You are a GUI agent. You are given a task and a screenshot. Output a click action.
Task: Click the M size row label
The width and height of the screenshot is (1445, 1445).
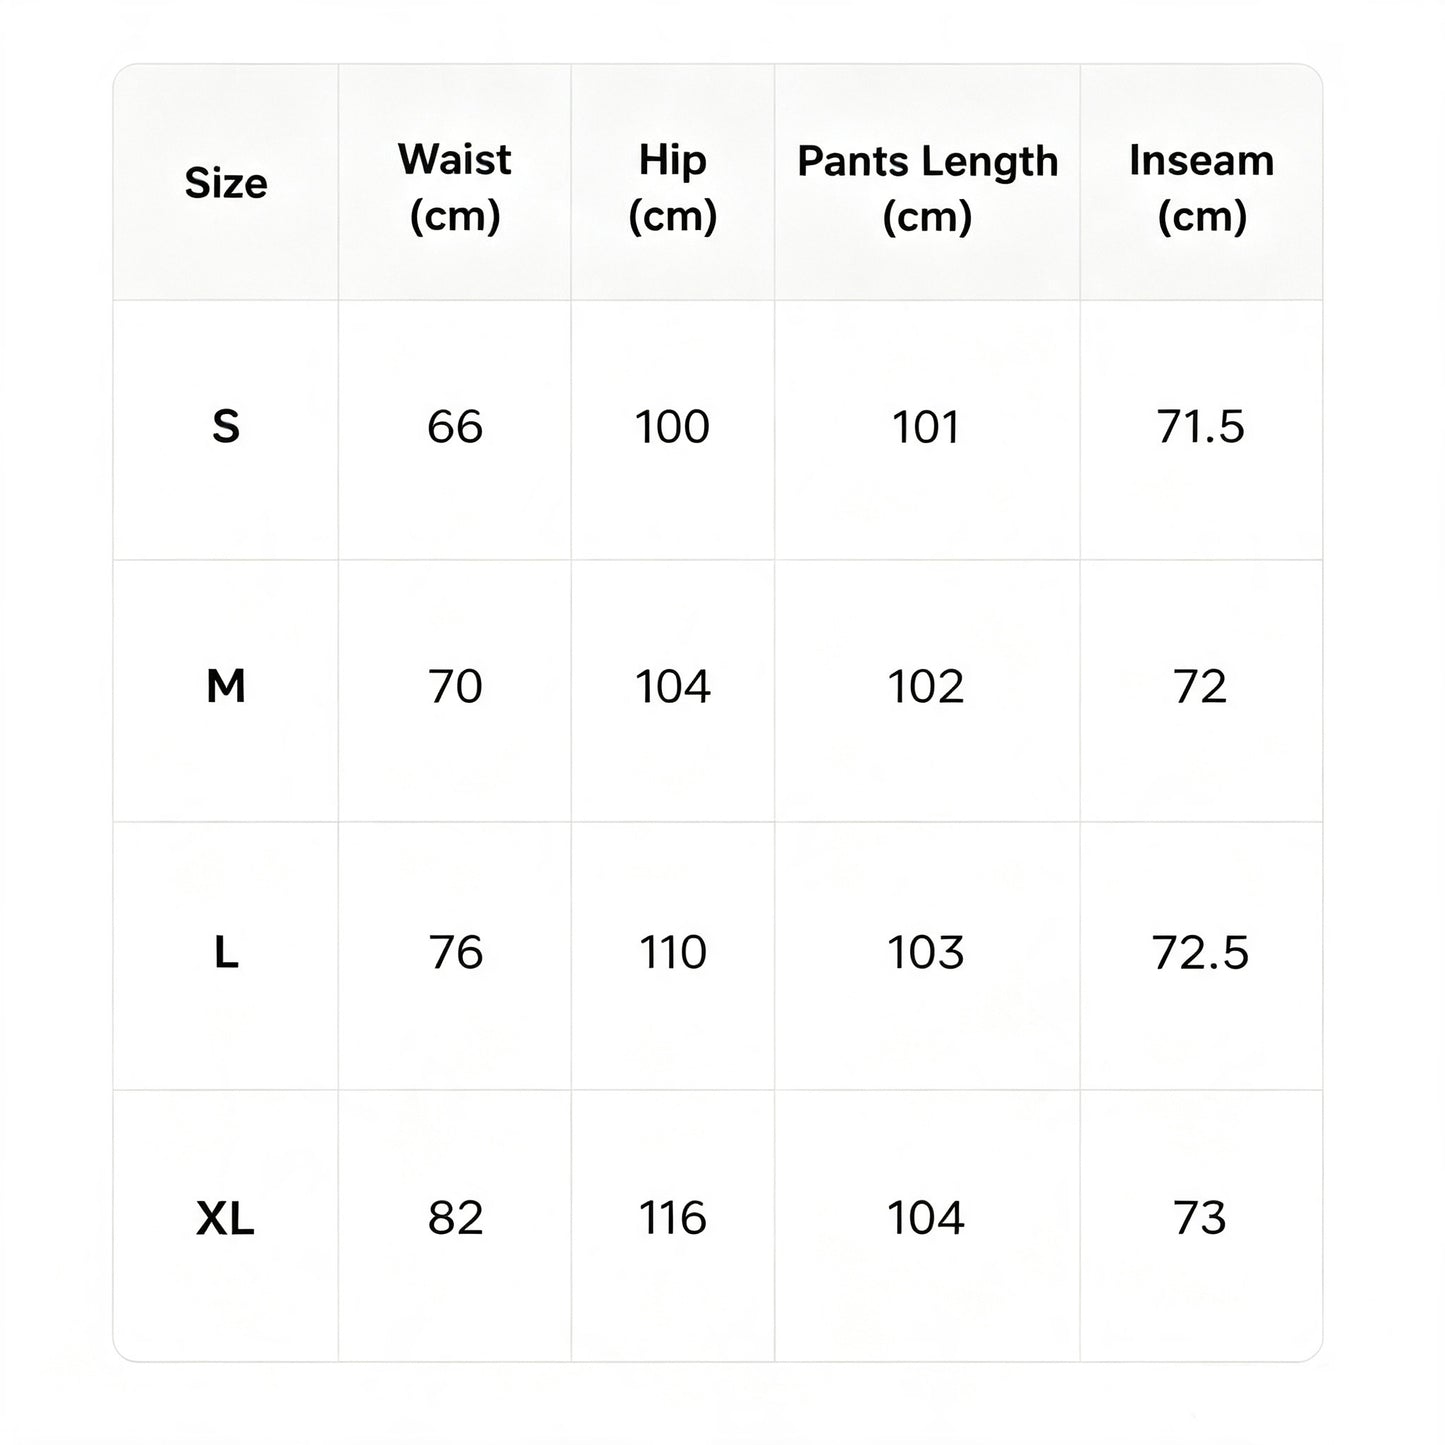(x=226, y=687)
